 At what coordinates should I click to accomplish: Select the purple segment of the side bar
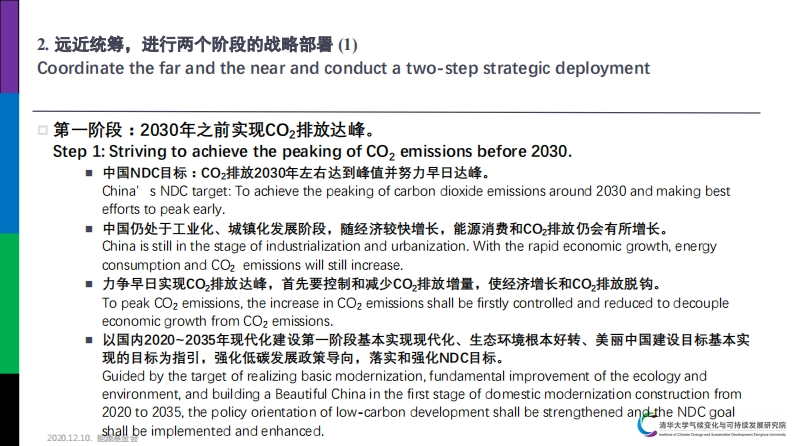[x=9, y=47]
